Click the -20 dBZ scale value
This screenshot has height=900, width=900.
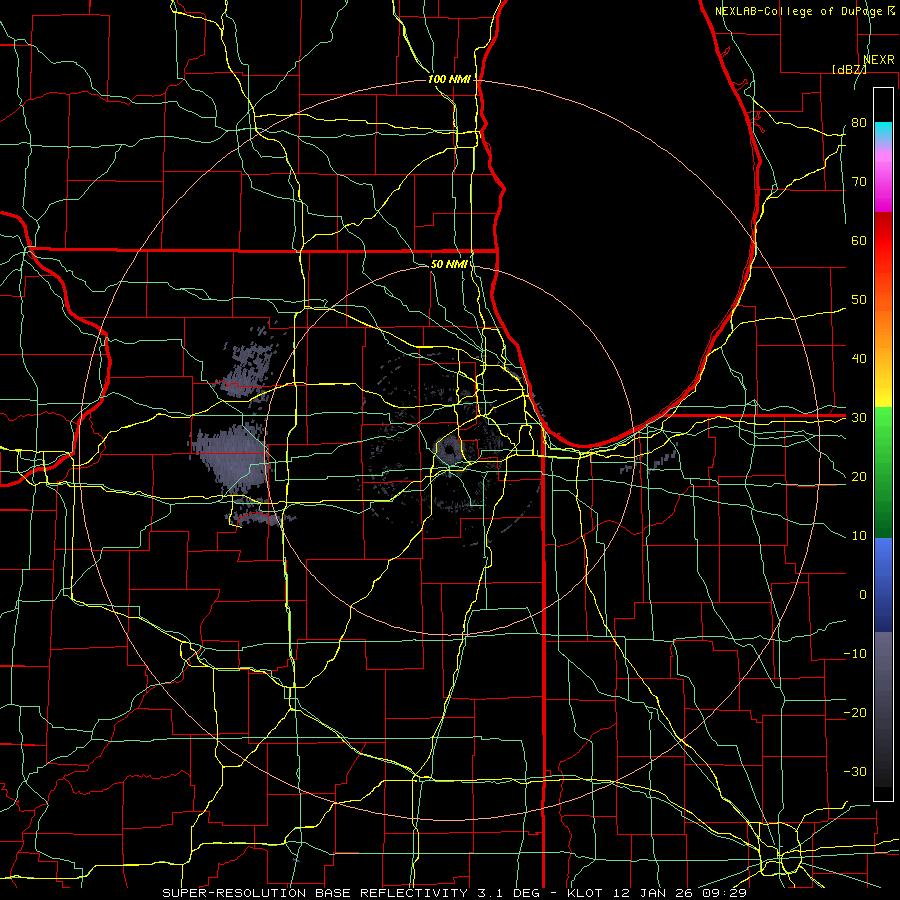tap(855, 712)
